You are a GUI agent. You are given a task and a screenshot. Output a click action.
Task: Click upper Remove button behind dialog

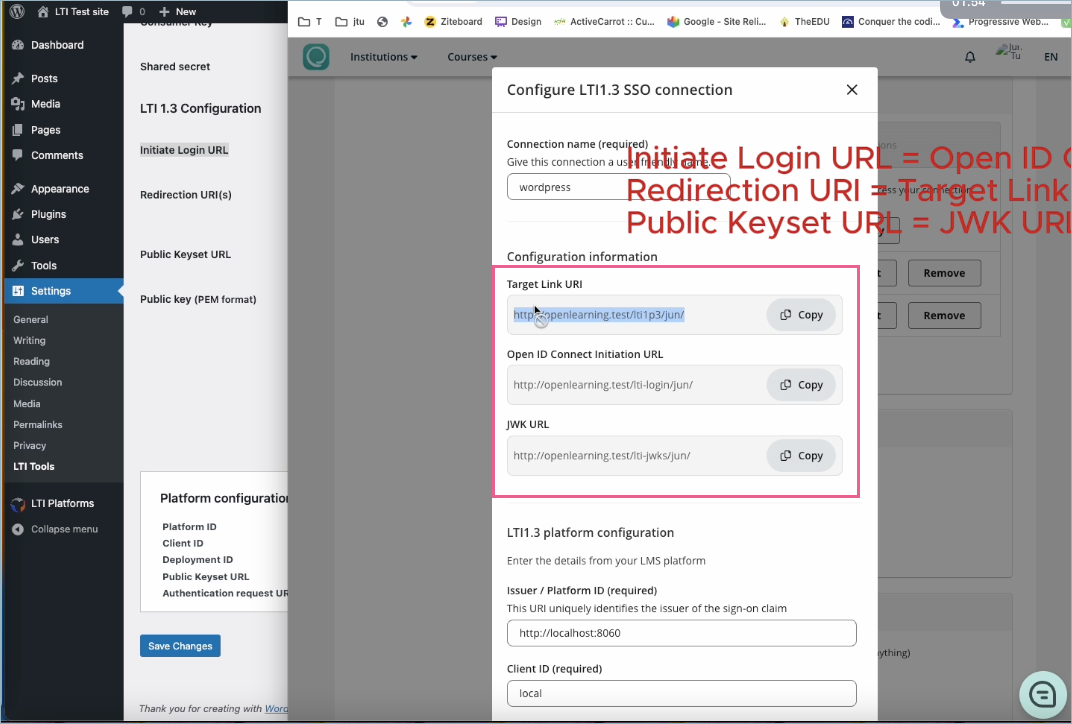click(x=944, y=273)
